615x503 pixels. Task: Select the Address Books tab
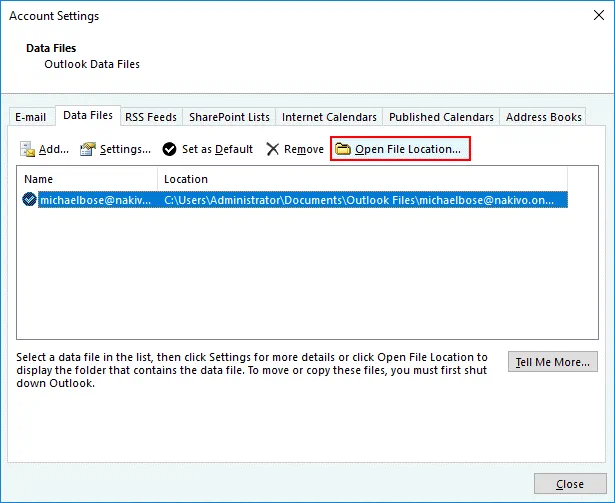click(544, 117)
